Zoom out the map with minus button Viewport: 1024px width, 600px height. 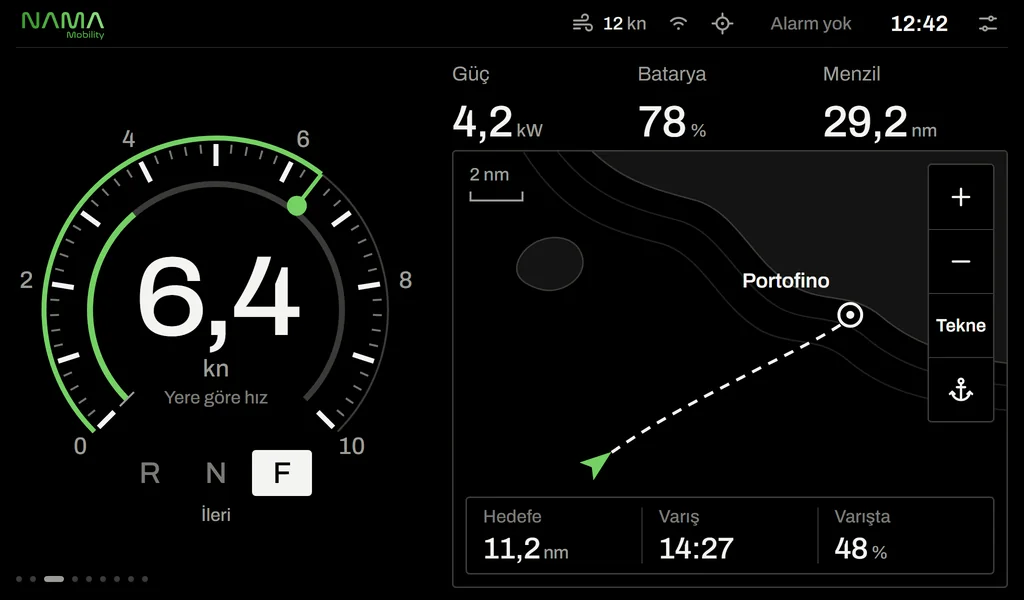961,262
